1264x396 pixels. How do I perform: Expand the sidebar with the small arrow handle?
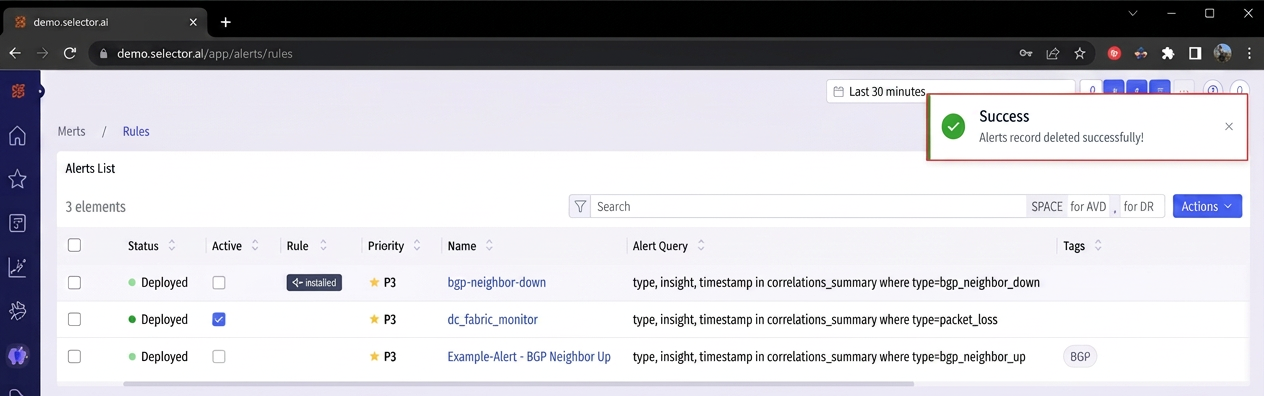point(41,92)
